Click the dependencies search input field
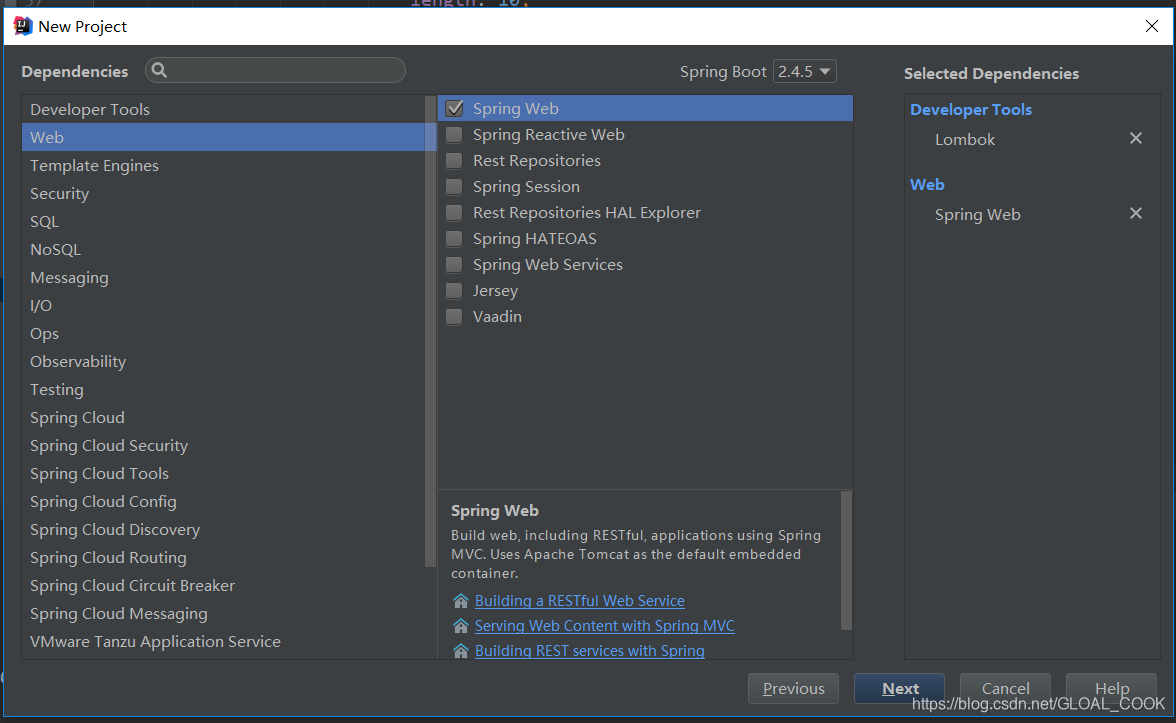The height and width of the screenshot is (723, 1176). pyautogui.click(x=275, y=70)
